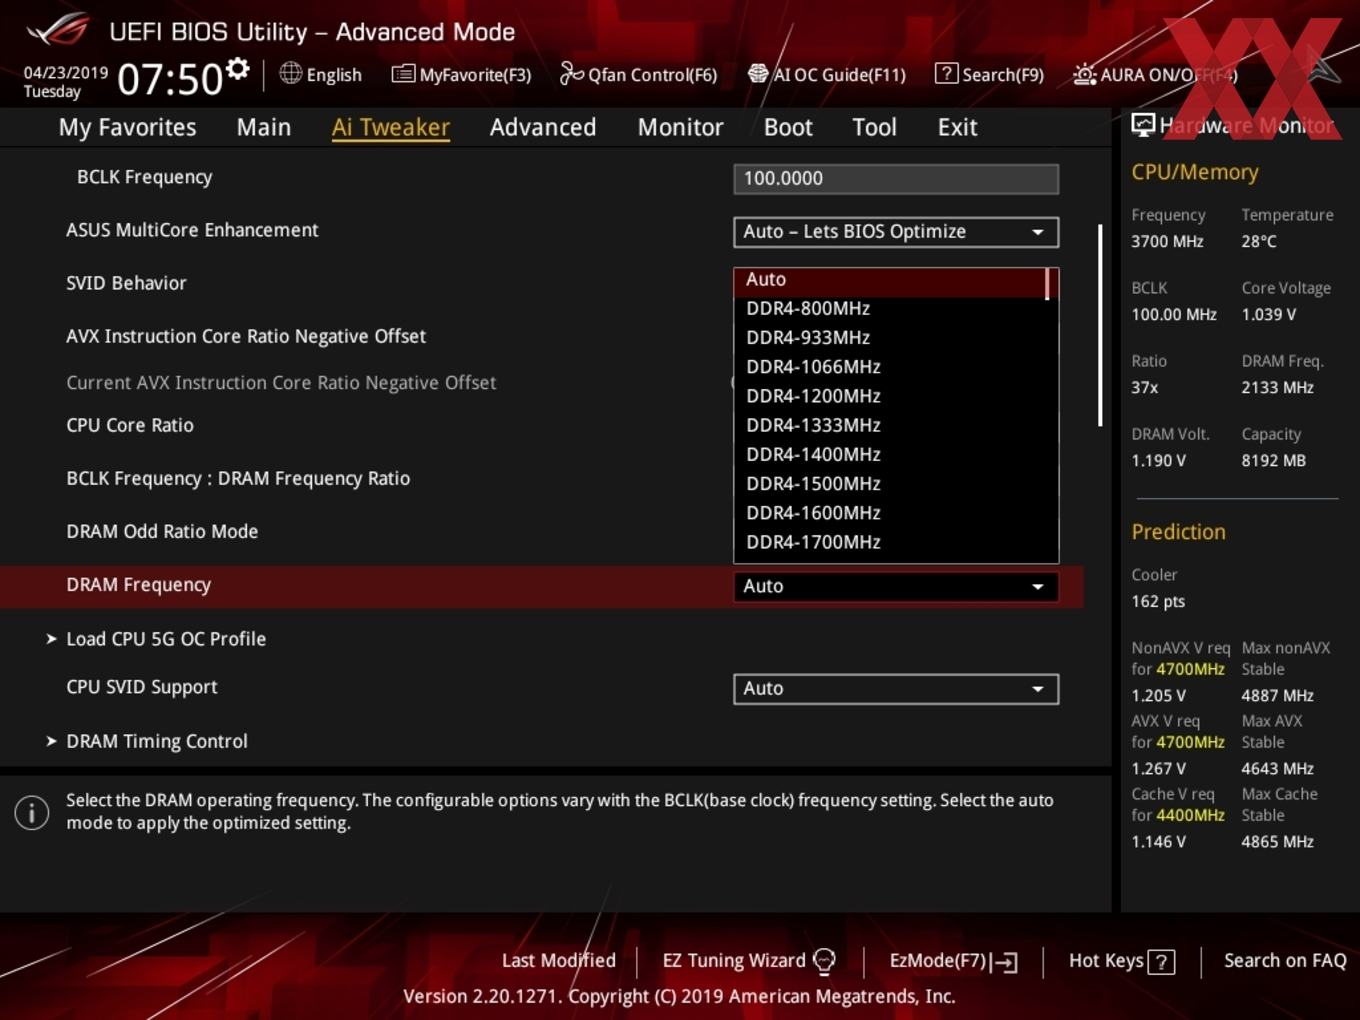Image resolution: width=1360 pixels, height=1020 pixels.
Task: Choose DDR4-800MHz option
Action: [808, 309]
